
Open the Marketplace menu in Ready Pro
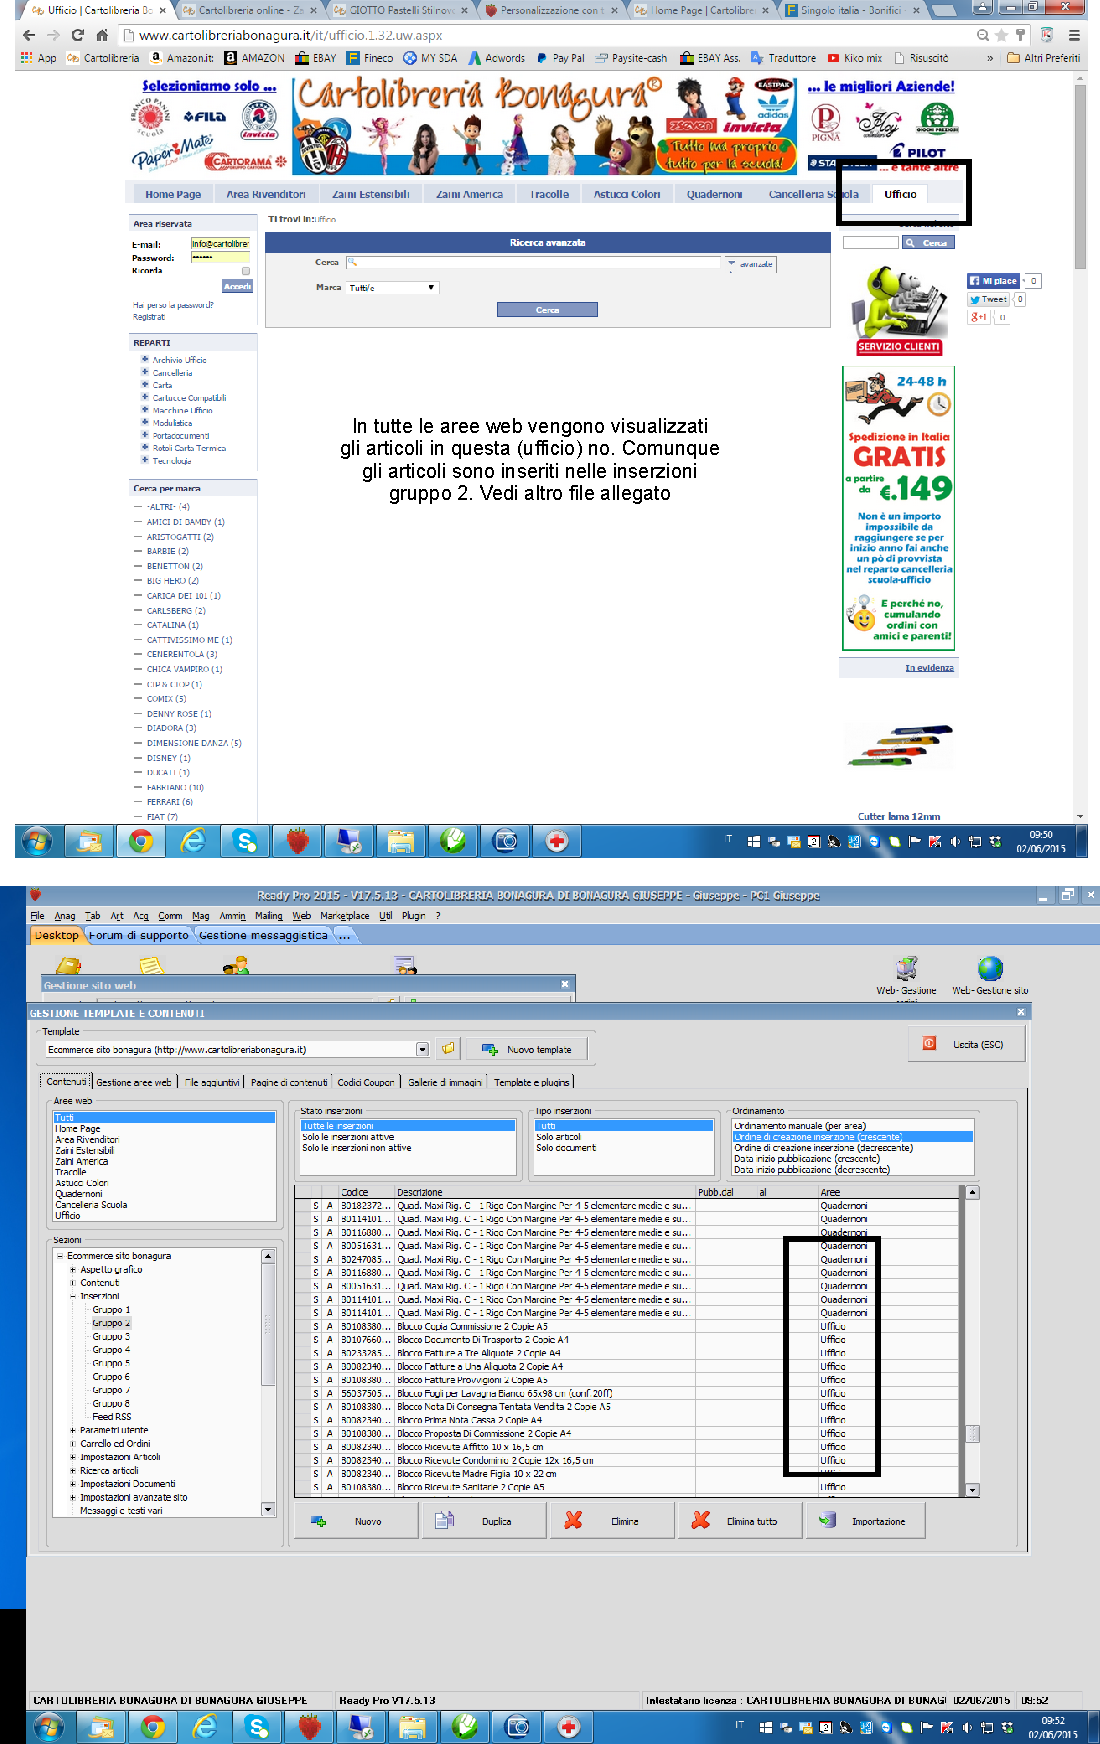tap(345, 915)
